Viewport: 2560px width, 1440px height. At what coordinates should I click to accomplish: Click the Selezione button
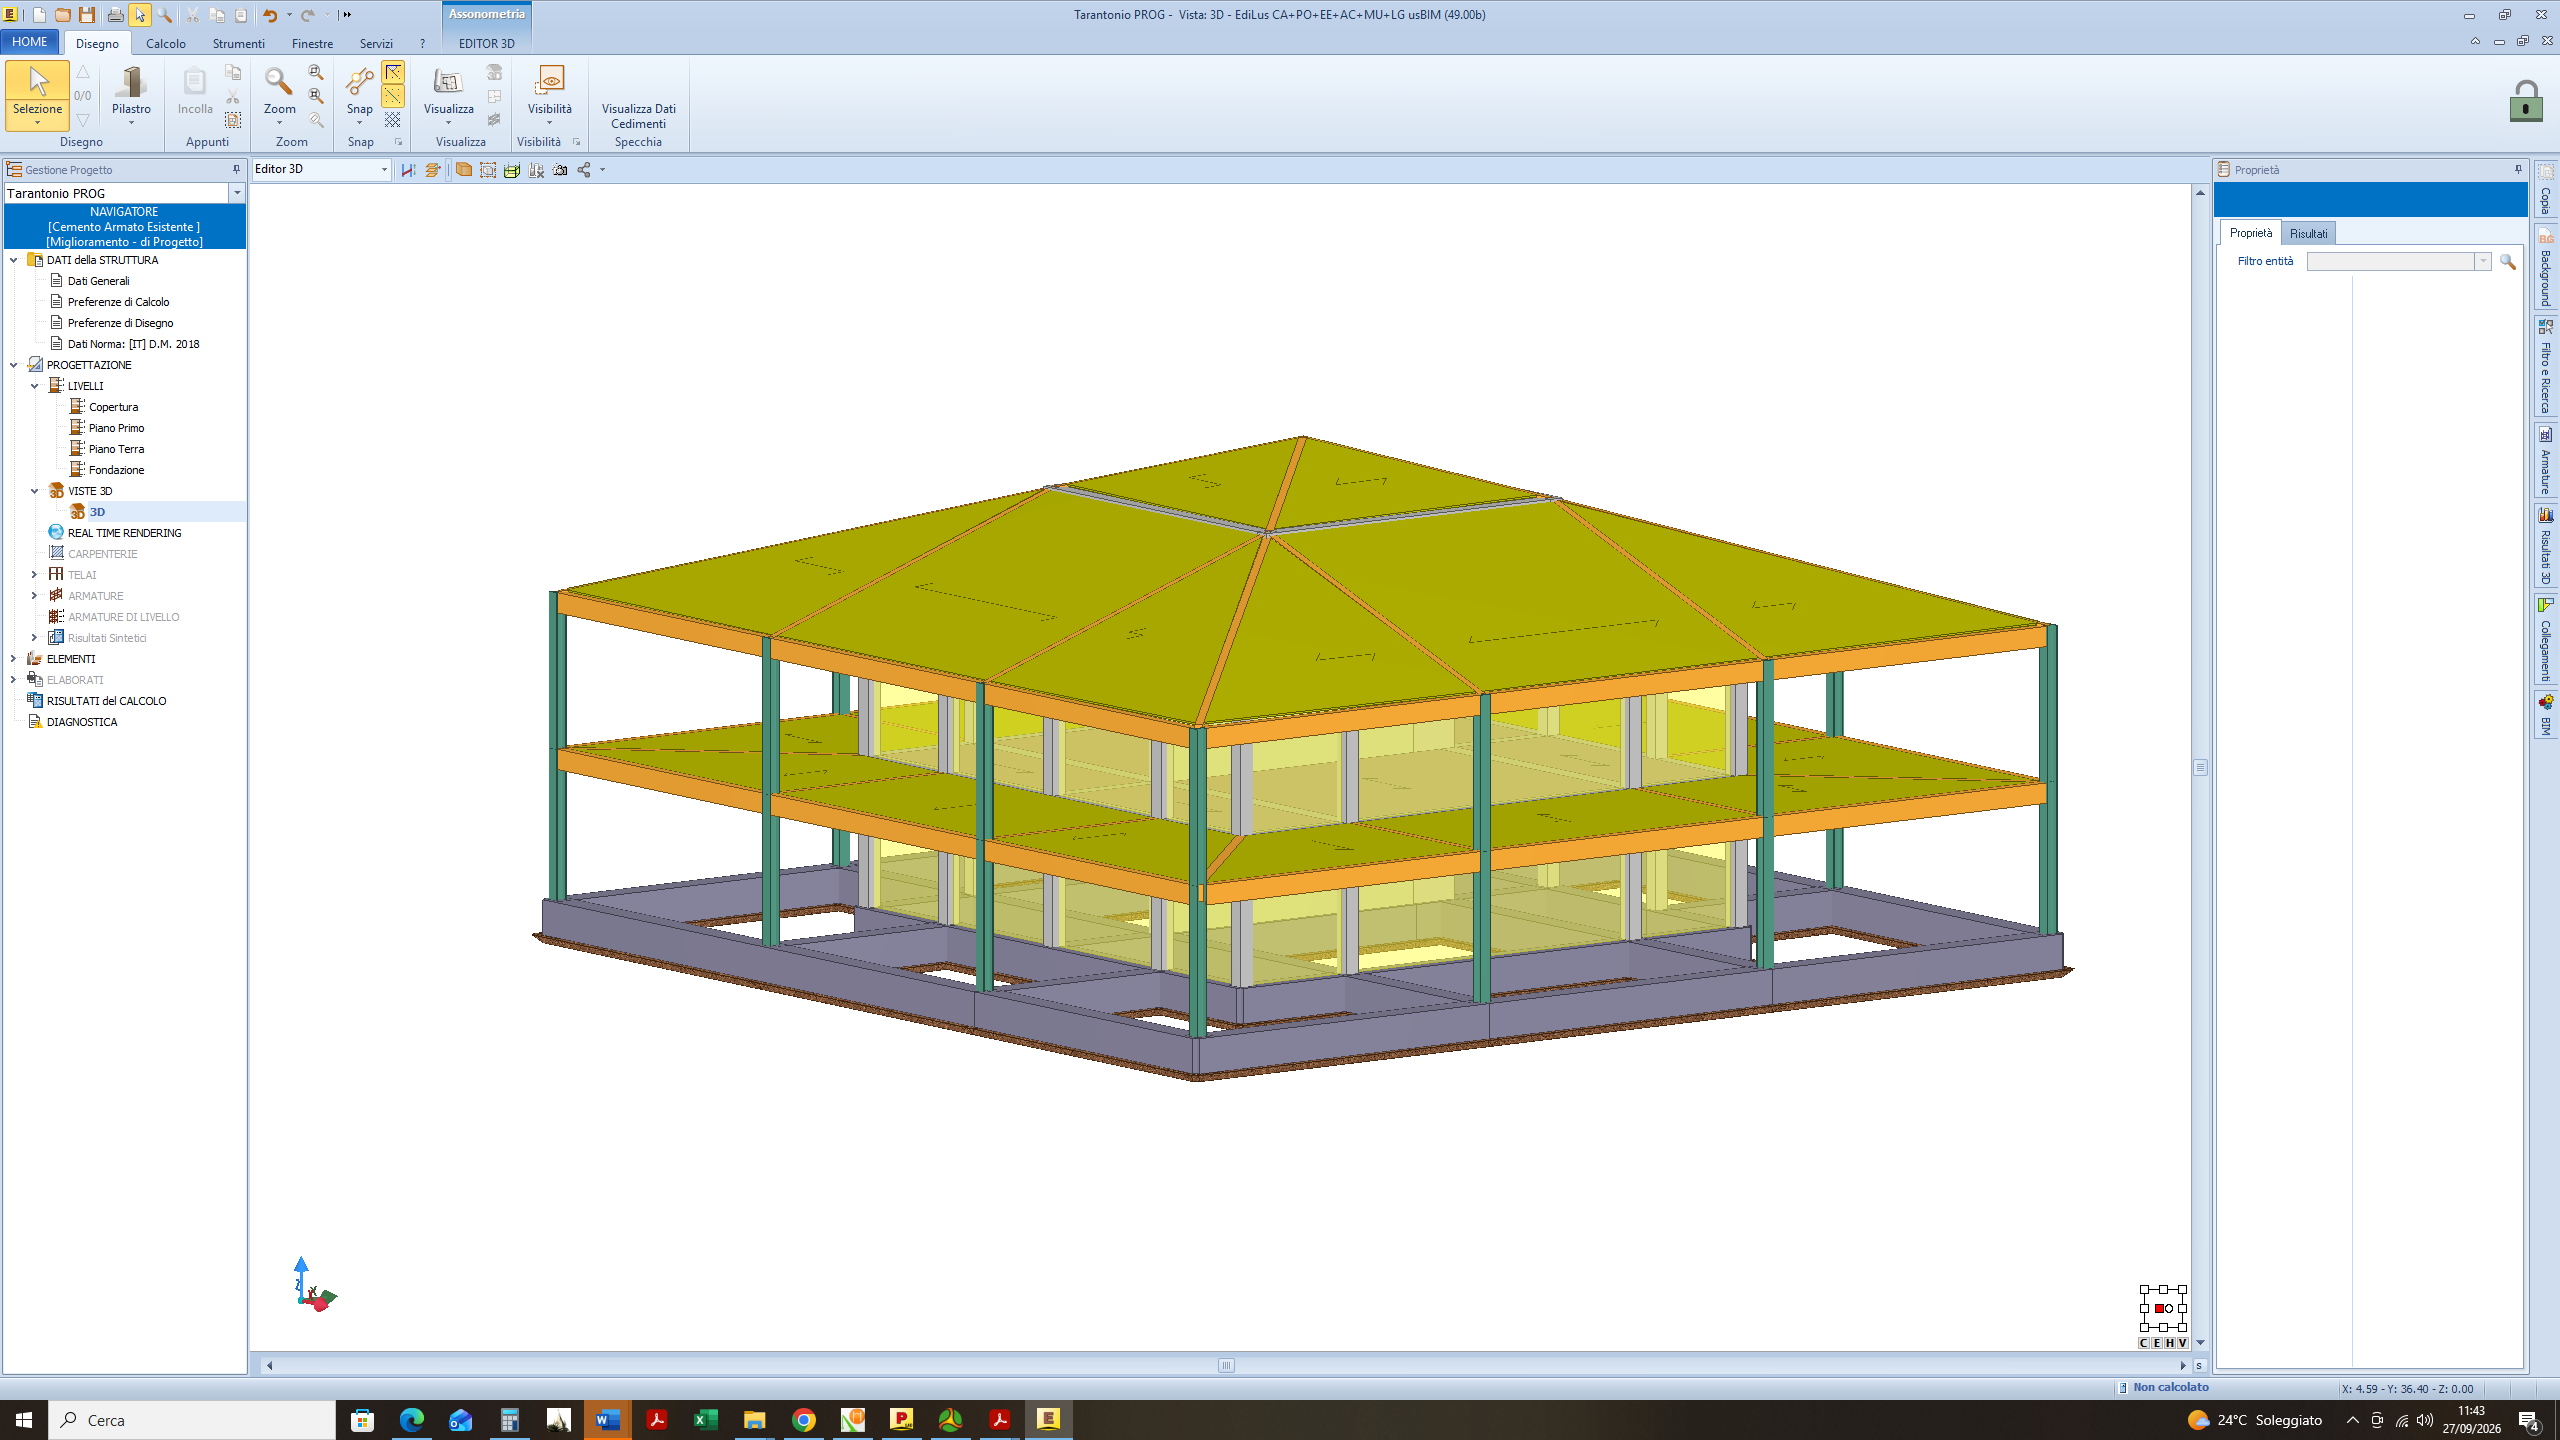38,95
